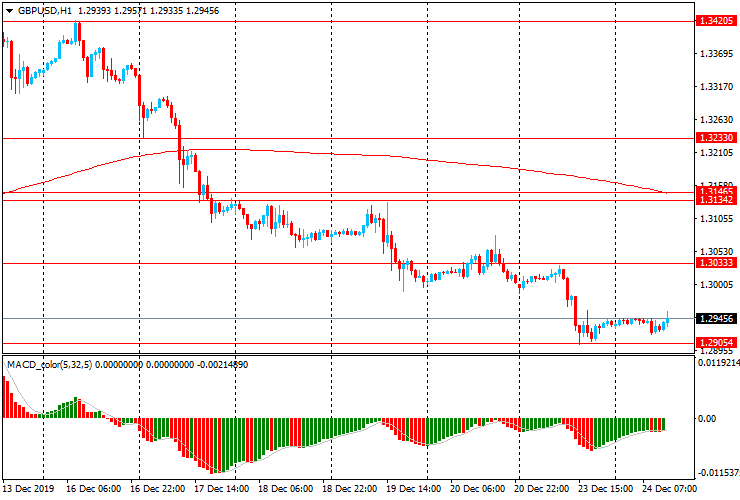Screen dimensions: 740x500
Task: Click the 23 Dec 15:00 time axis label
Action: point(606,489)
